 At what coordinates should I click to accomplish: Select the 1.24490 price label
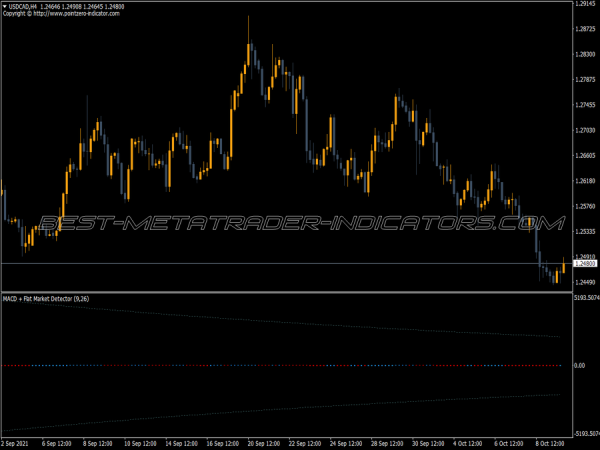[x=585, y=282]
